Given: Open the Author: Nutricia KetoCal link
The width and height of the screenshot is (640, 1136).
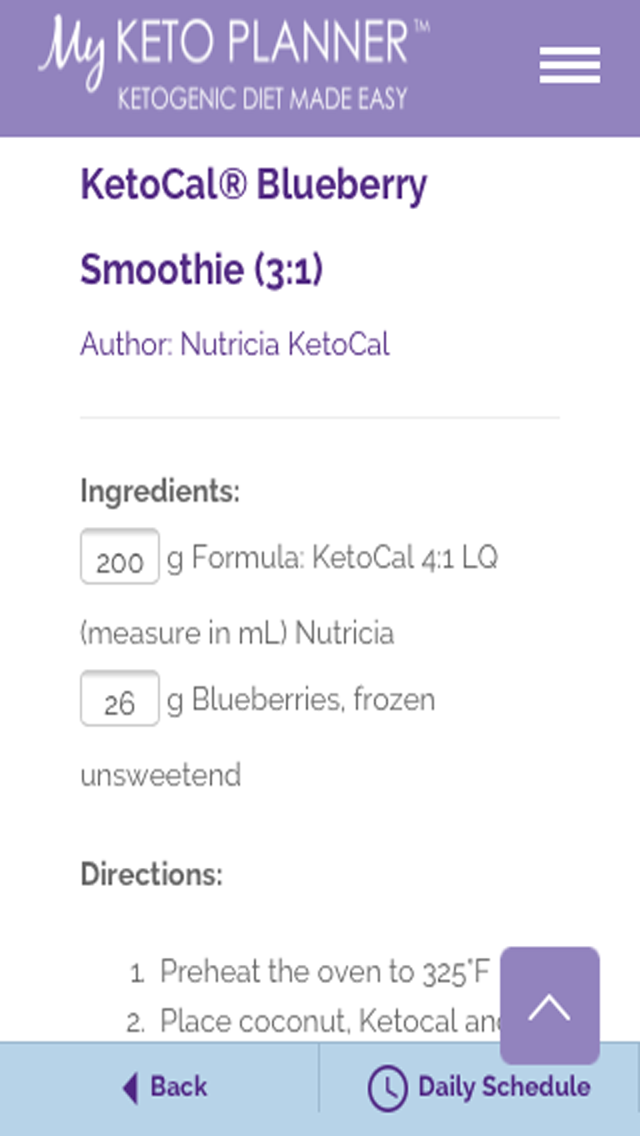Looking at the screenshot, I should (x=235, y=344).
